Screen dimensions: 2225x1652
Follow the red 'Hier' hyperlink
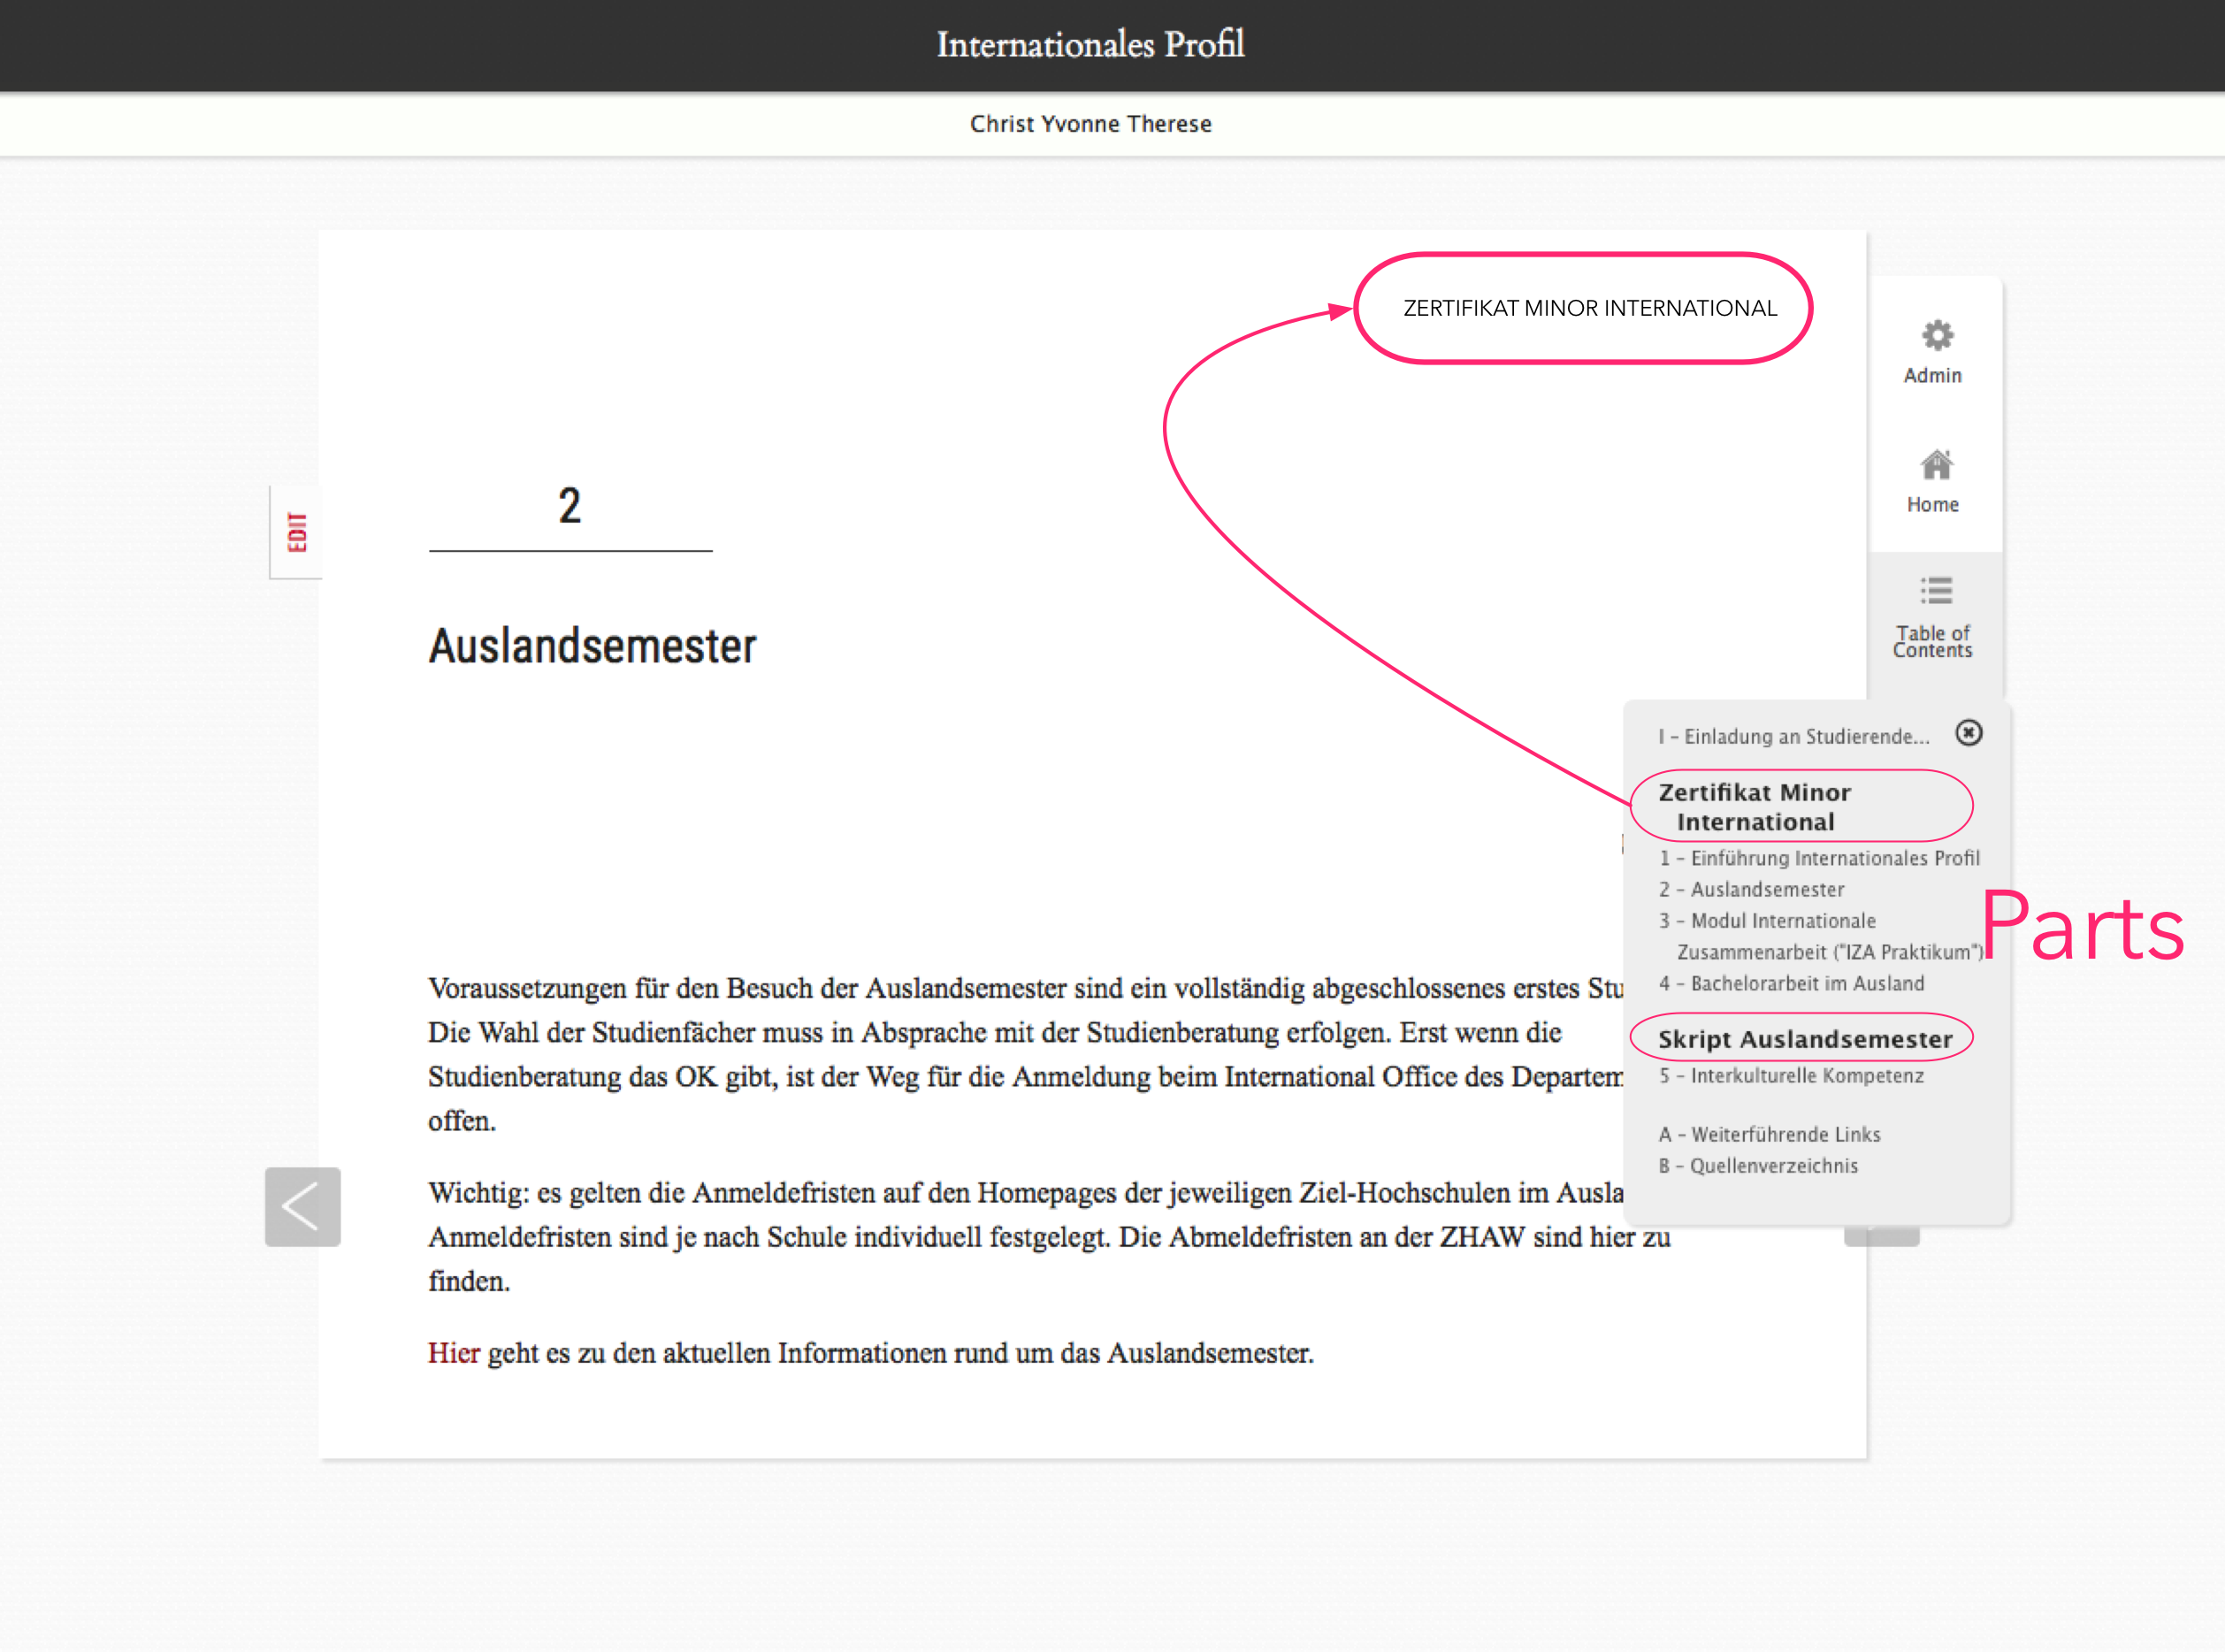[454, 1353]
